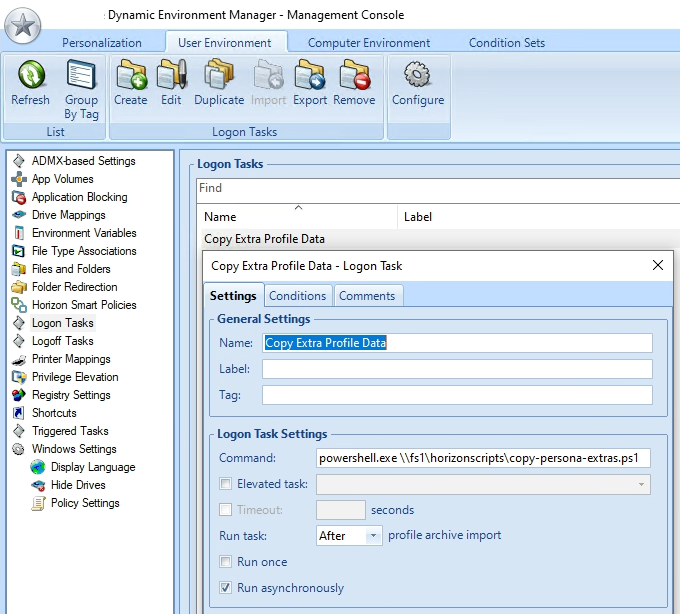The width and height of the screenshot is (680, 614).
Task: Click the Application Blocking icon
Action: pyautogui.click(x=19, y=197)
